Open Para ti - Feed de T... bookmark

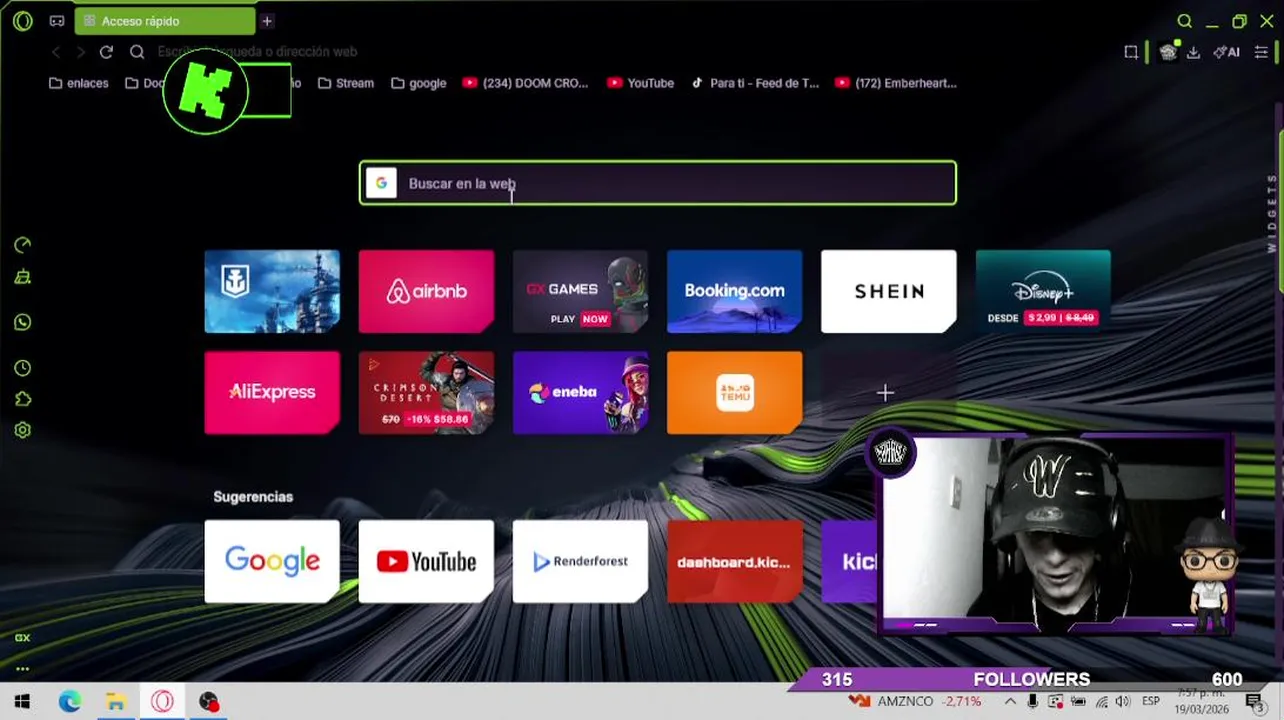click(755, 83)
